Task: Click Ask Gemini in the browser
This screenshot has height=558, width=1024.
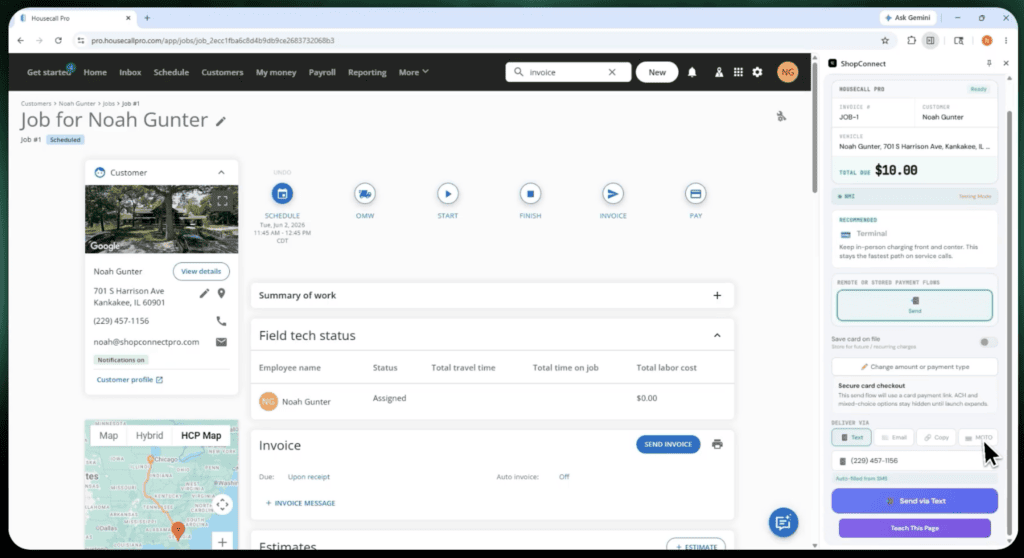Action: (x=908, y=18)
